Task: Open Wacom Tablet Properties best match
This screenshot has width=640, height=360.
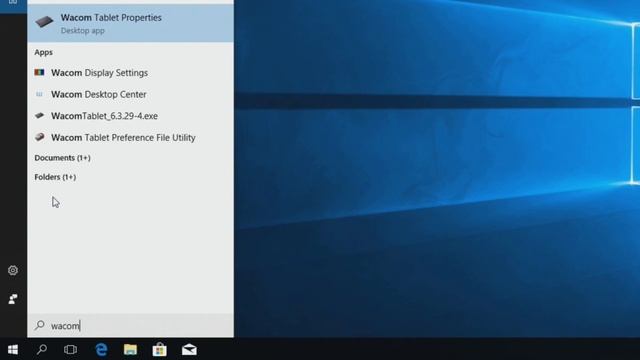Action: (x=131, y=23)
